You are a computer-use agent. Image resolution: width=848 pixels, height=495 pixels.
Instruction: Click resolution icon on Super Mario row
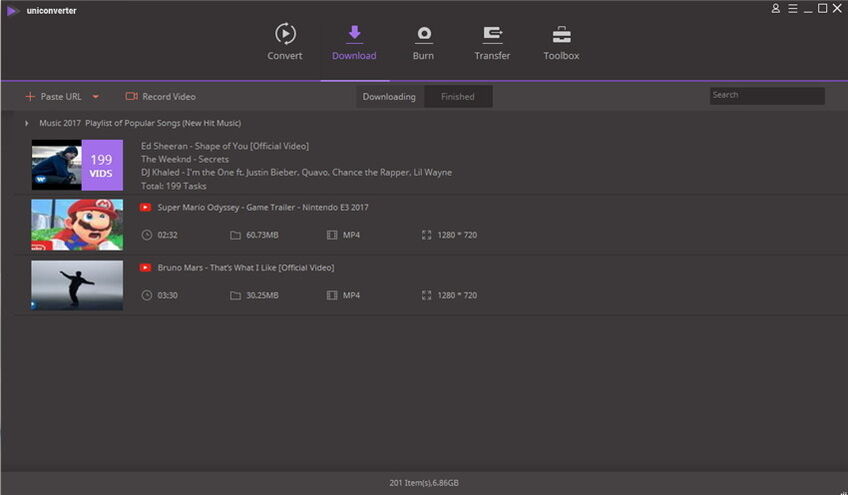point(427,235)
